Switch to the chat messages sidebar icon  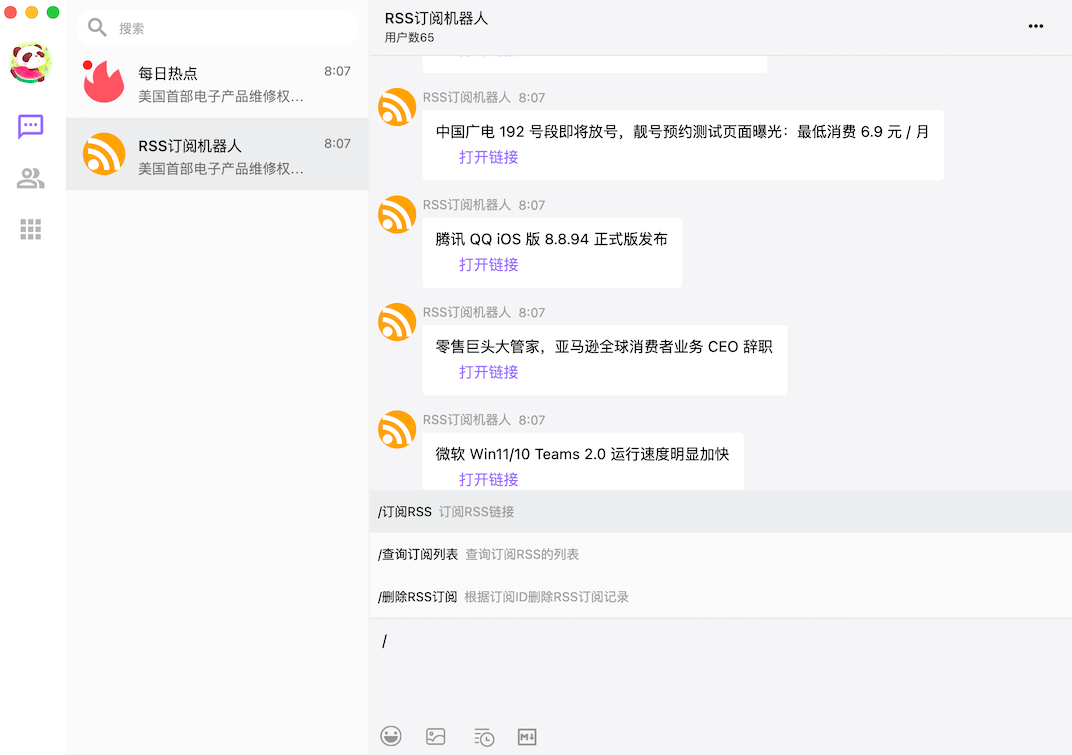[31, 127]
